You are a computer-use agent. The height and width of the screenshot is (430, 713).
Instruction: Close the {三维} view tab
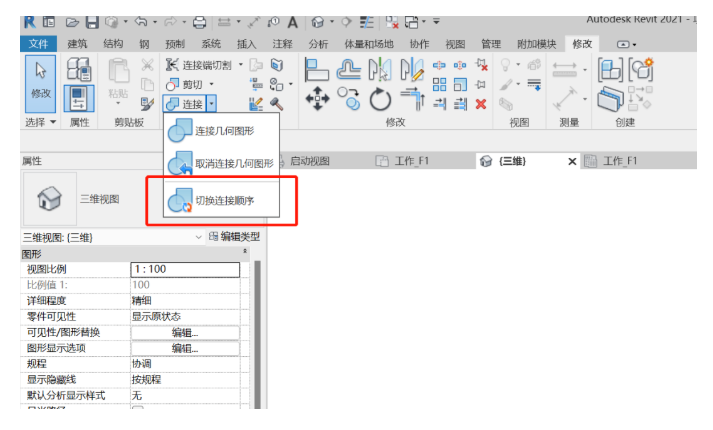[572, 161]
